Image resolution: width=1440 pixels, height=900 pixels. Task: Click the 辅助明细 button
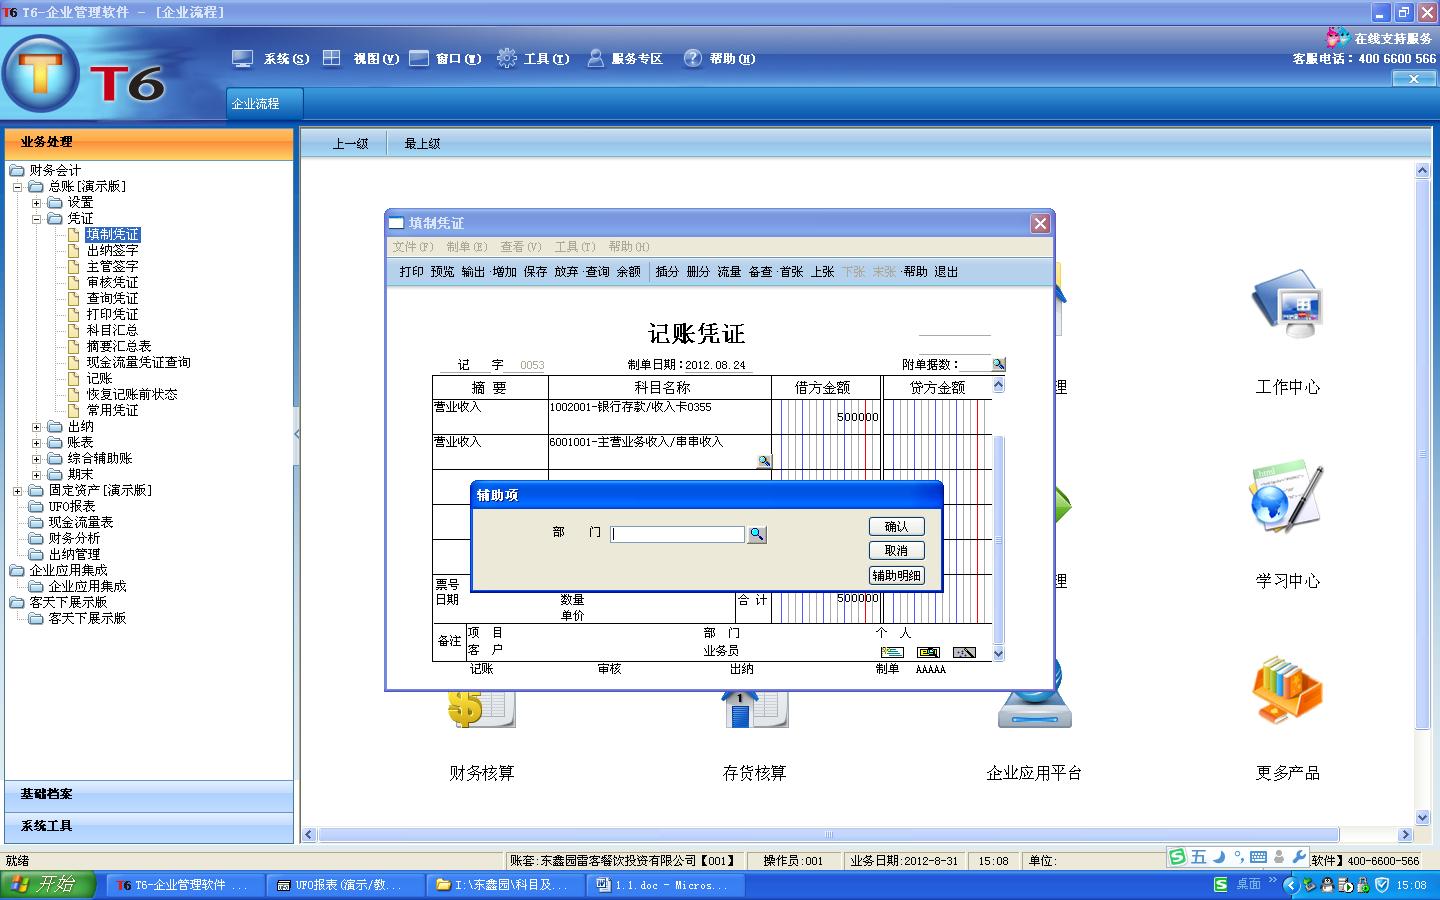(x=896, y=575)
